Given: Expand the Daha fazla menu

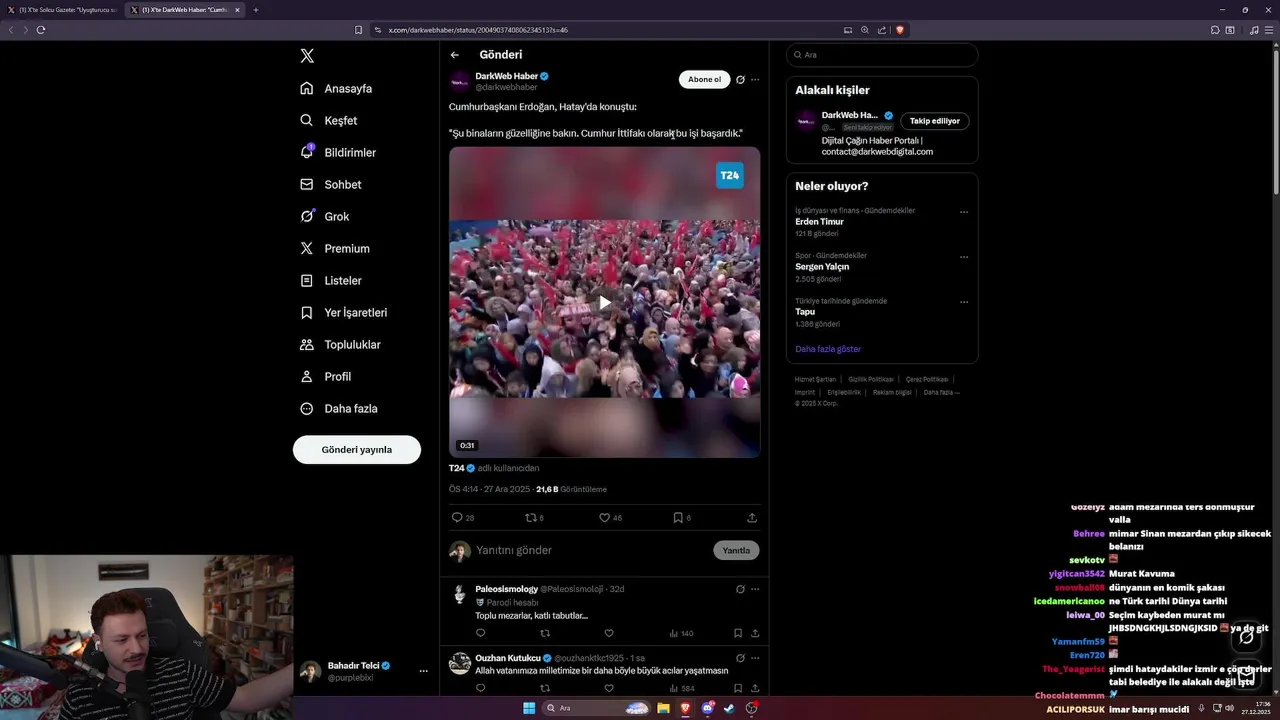Looking at the screenshot, I should tap(339, 408).
